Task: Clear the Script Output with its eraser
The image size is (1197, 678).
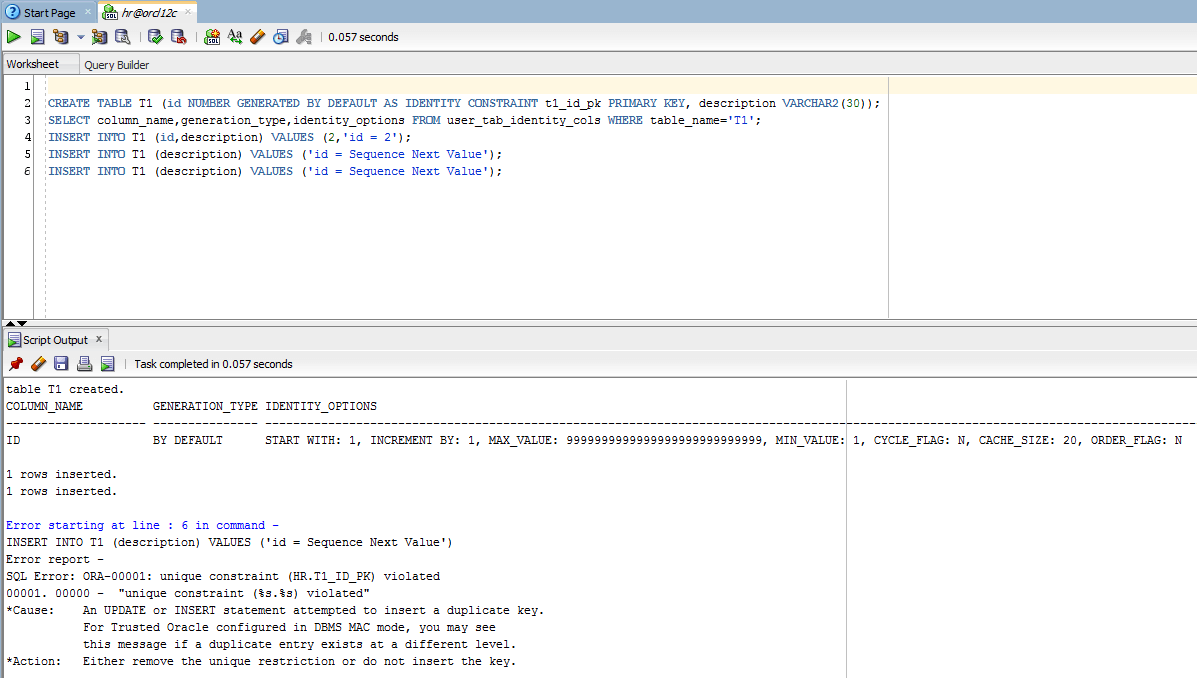Action: pos(38,364)
